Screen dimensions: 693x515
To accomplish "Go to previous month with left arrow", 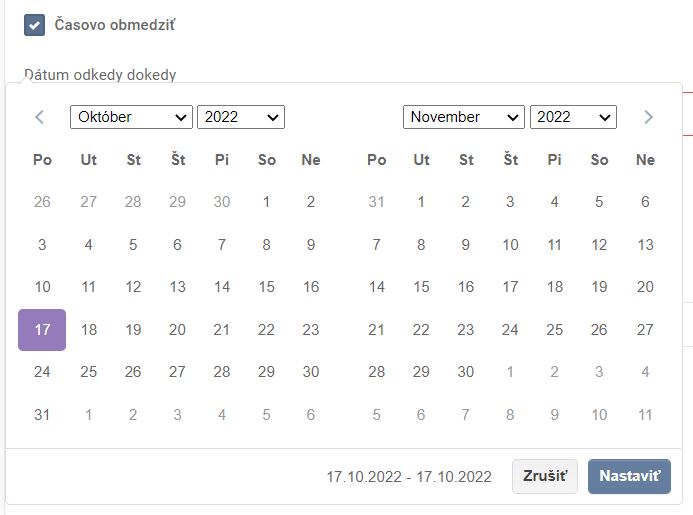I will click(40, 117).
